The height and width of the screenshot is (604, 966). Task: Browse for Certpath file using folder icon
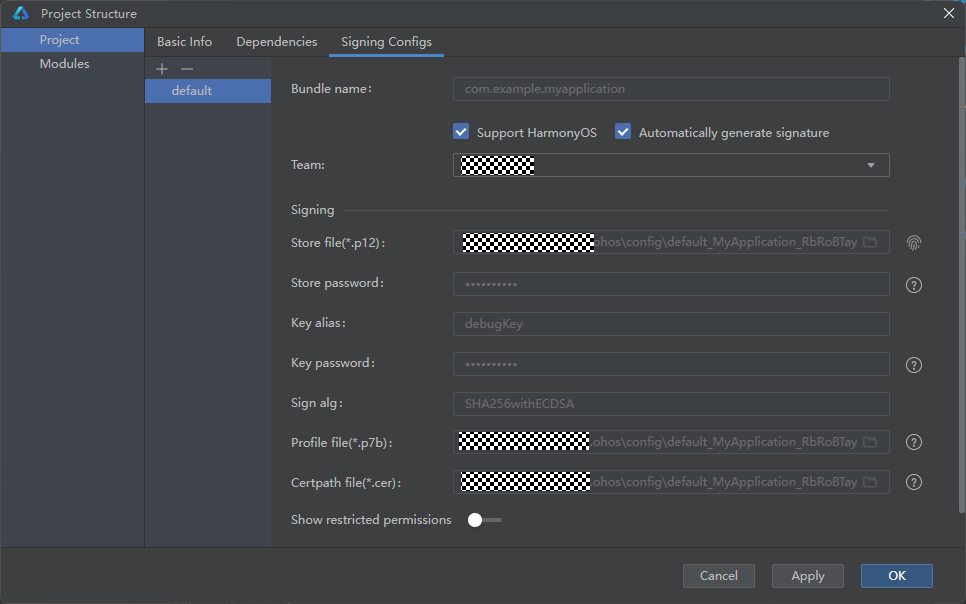click(870, 482)
